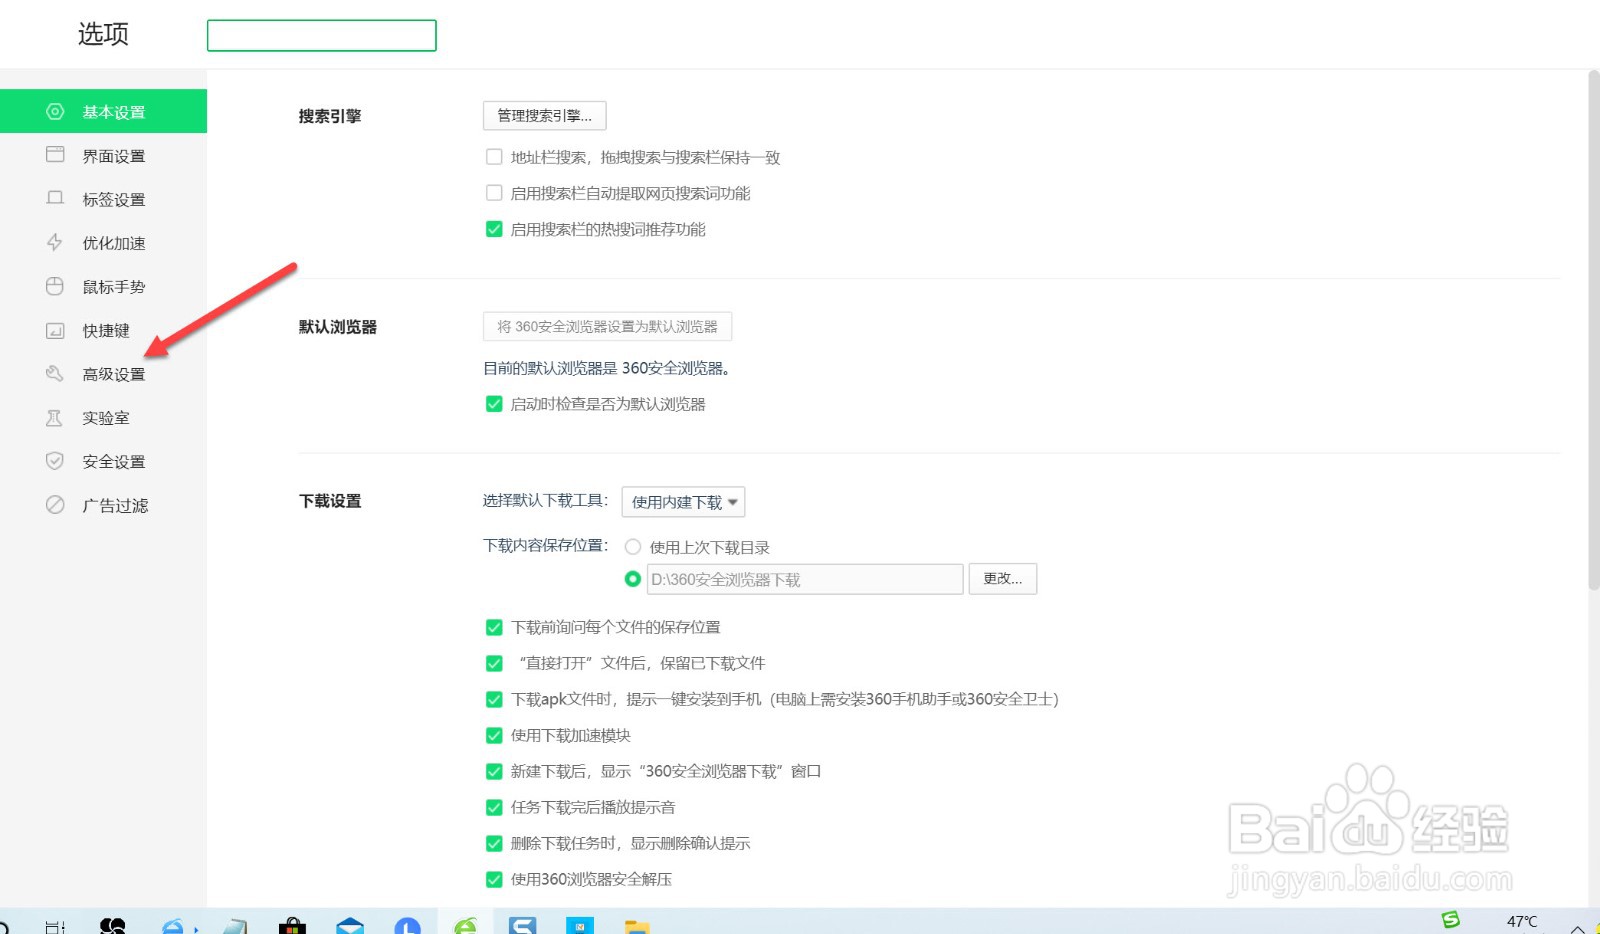Image resolution: width=1600 pixels, height=934 pixels.
Task: Click the 目前的默认浏览器是 360安全浏览器 text
Action: pos(606,368)
